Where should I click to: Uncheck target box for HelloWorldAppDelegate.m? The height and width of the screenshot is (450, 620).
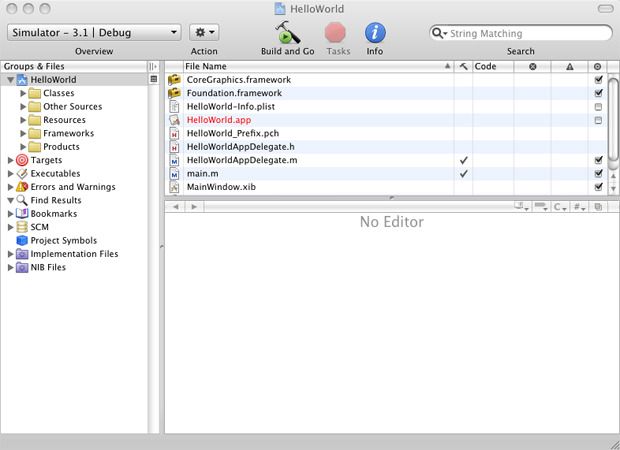[598, 160]
